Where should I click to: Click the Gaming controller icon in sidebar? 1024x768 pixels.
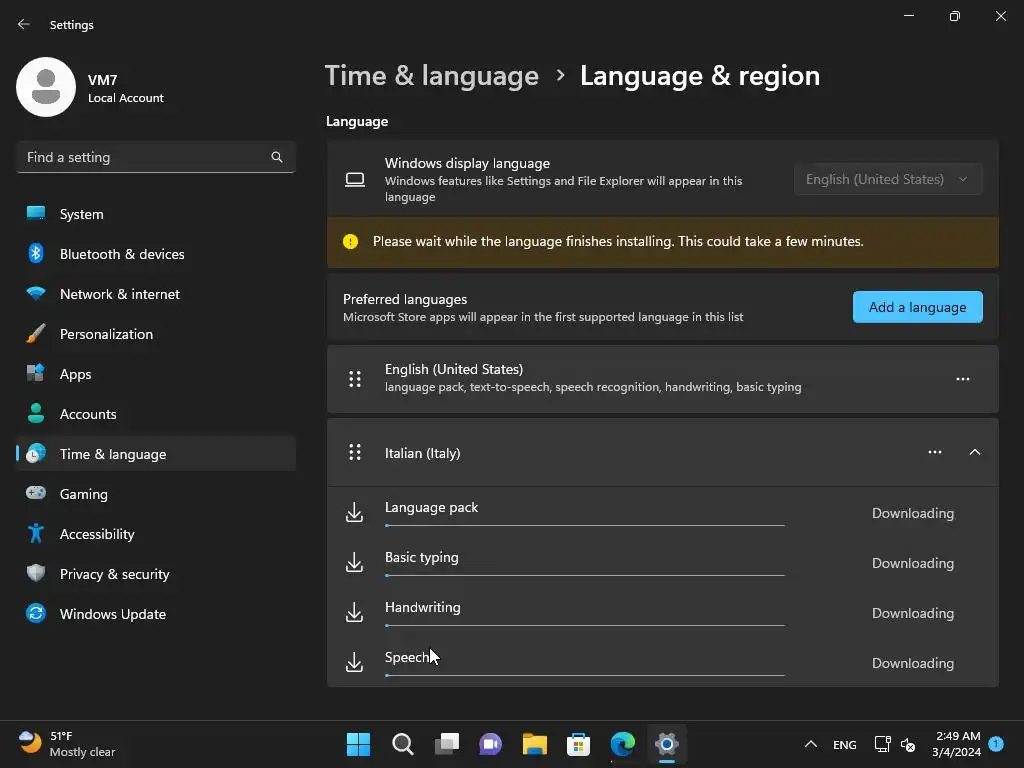pos(36,493)
